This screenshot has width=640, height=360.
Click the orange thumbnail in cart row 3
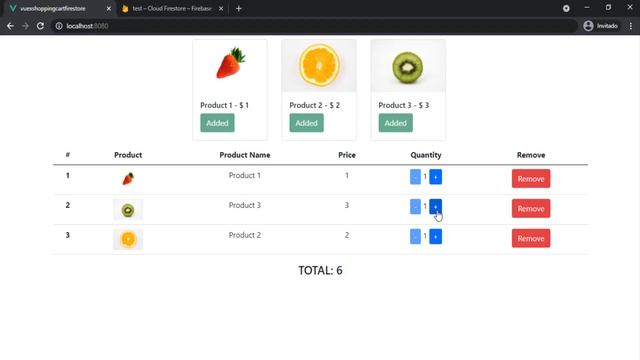click(128, 239)
